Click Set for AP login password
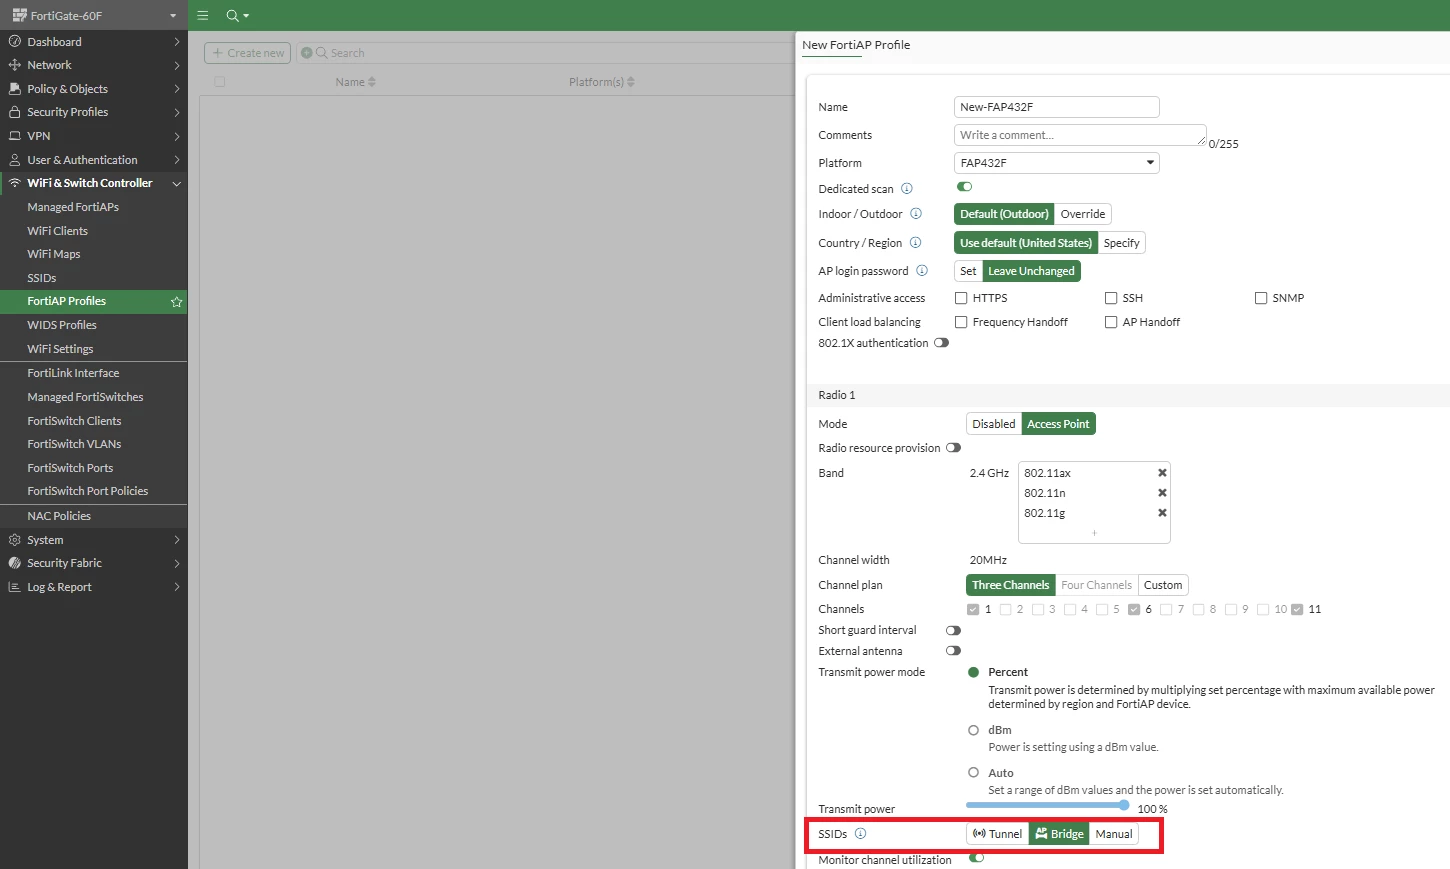 pos(968,271)
